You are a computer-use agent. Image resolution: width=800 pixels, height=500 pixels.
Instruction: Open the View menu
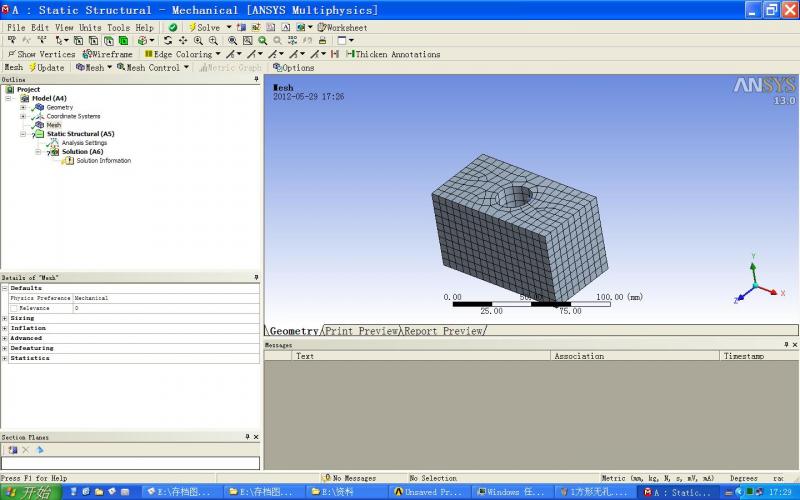(64, 27)
